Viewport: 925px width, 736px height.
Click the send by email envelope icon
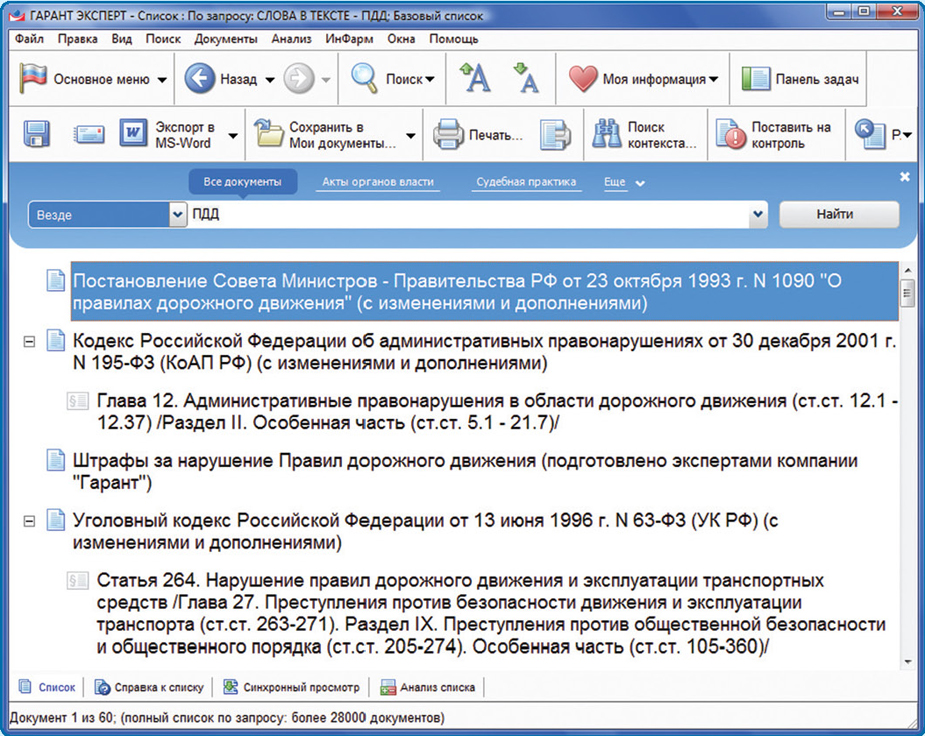[x=88, y=134]
